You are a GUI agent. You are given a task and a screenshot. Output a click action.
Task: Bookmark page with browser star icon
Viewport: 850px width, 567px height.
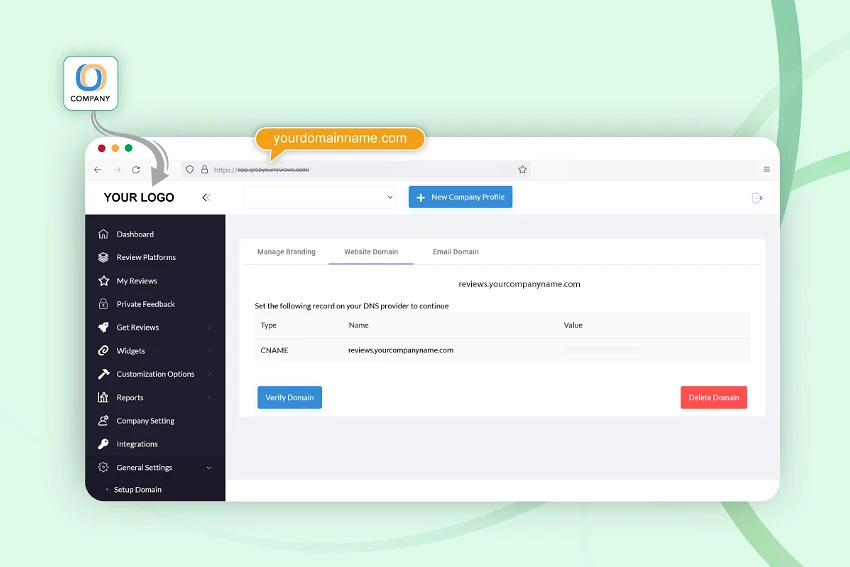click(x=522, y=170)
